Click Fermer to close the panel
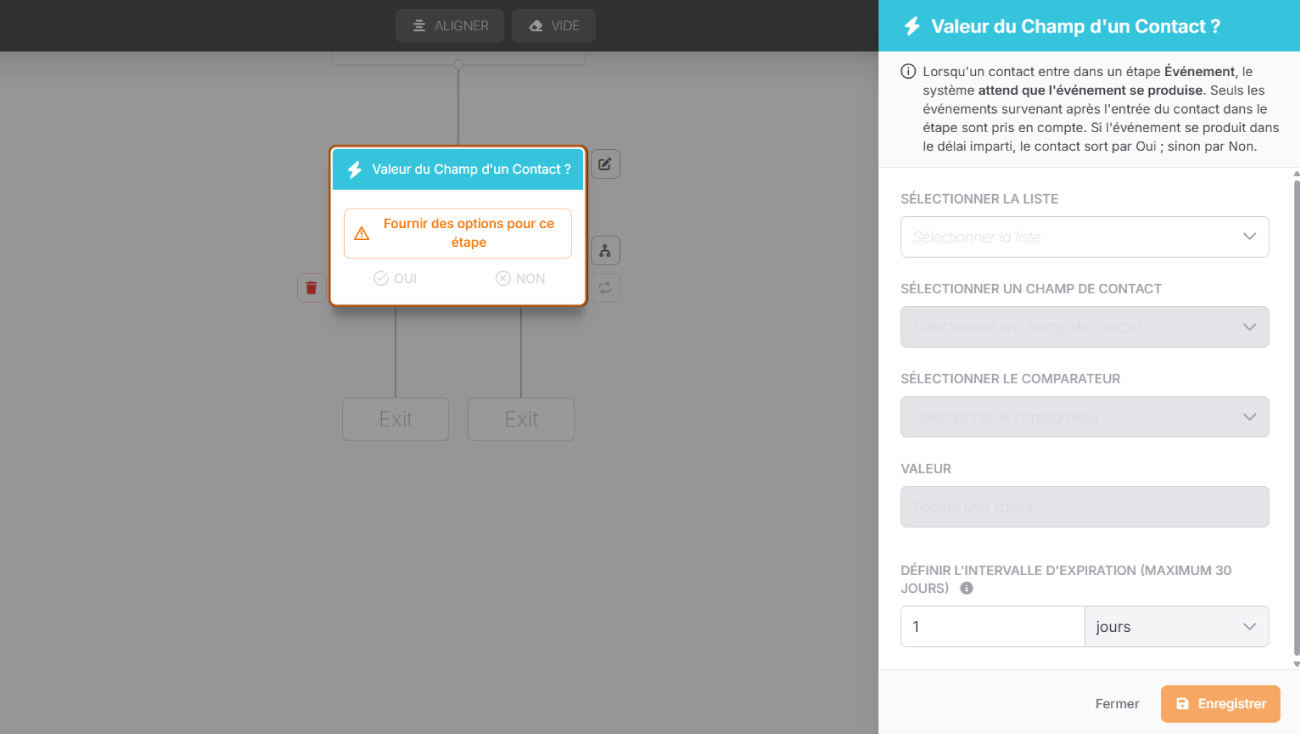Image resolution: width=1300 pixels, height=734 pixels. pyautogui.click(x=1117, y=704)
